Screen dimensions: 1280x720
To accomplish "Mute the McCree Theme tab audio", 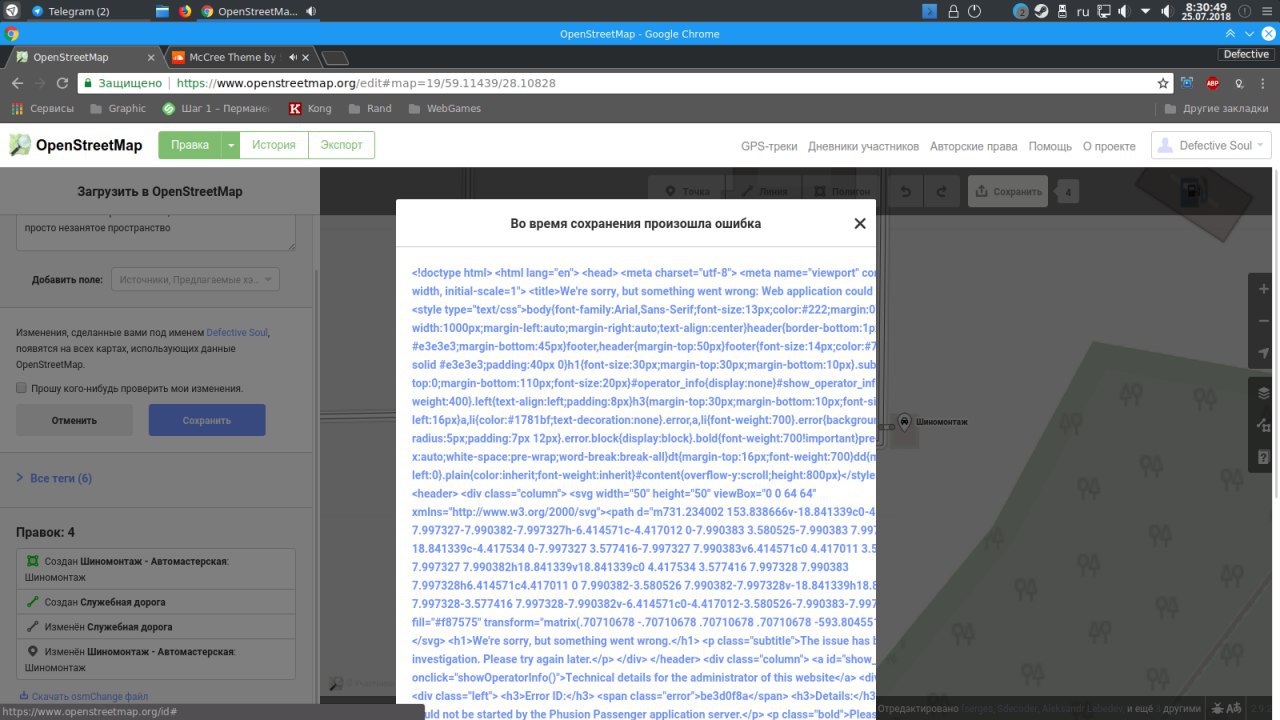I will click(x=293, y=57).
